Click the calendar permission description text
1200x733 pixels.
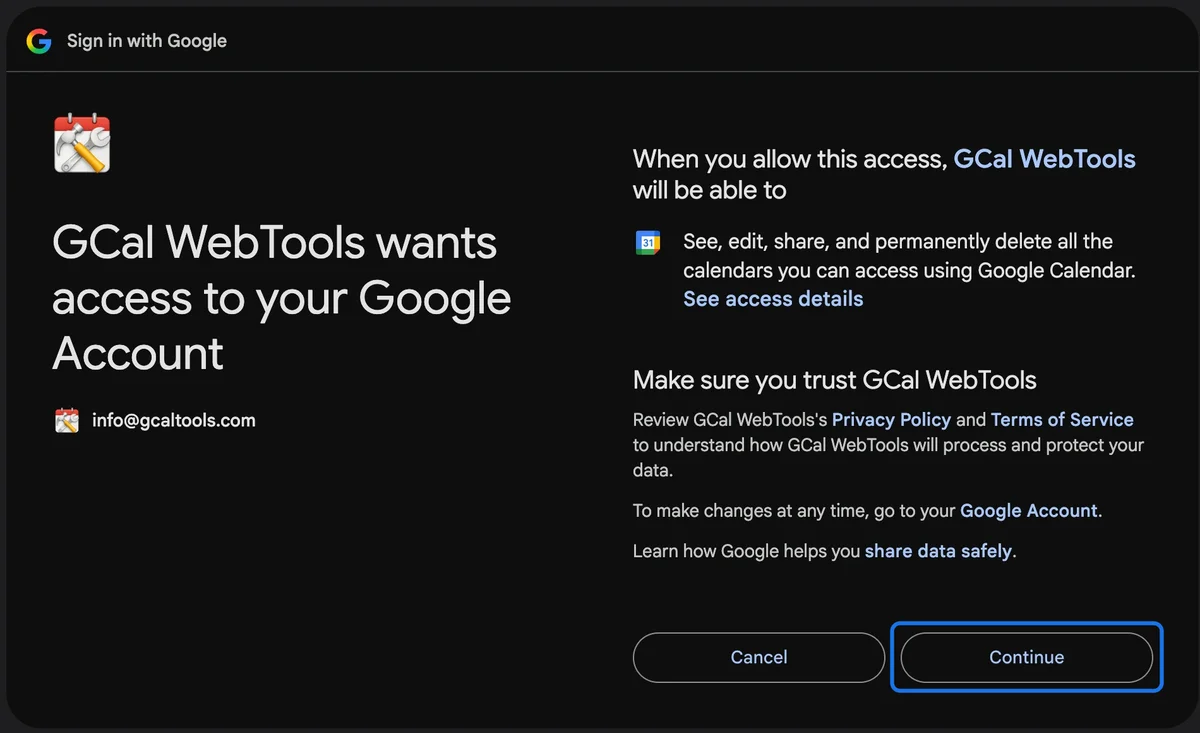point(911,256)
